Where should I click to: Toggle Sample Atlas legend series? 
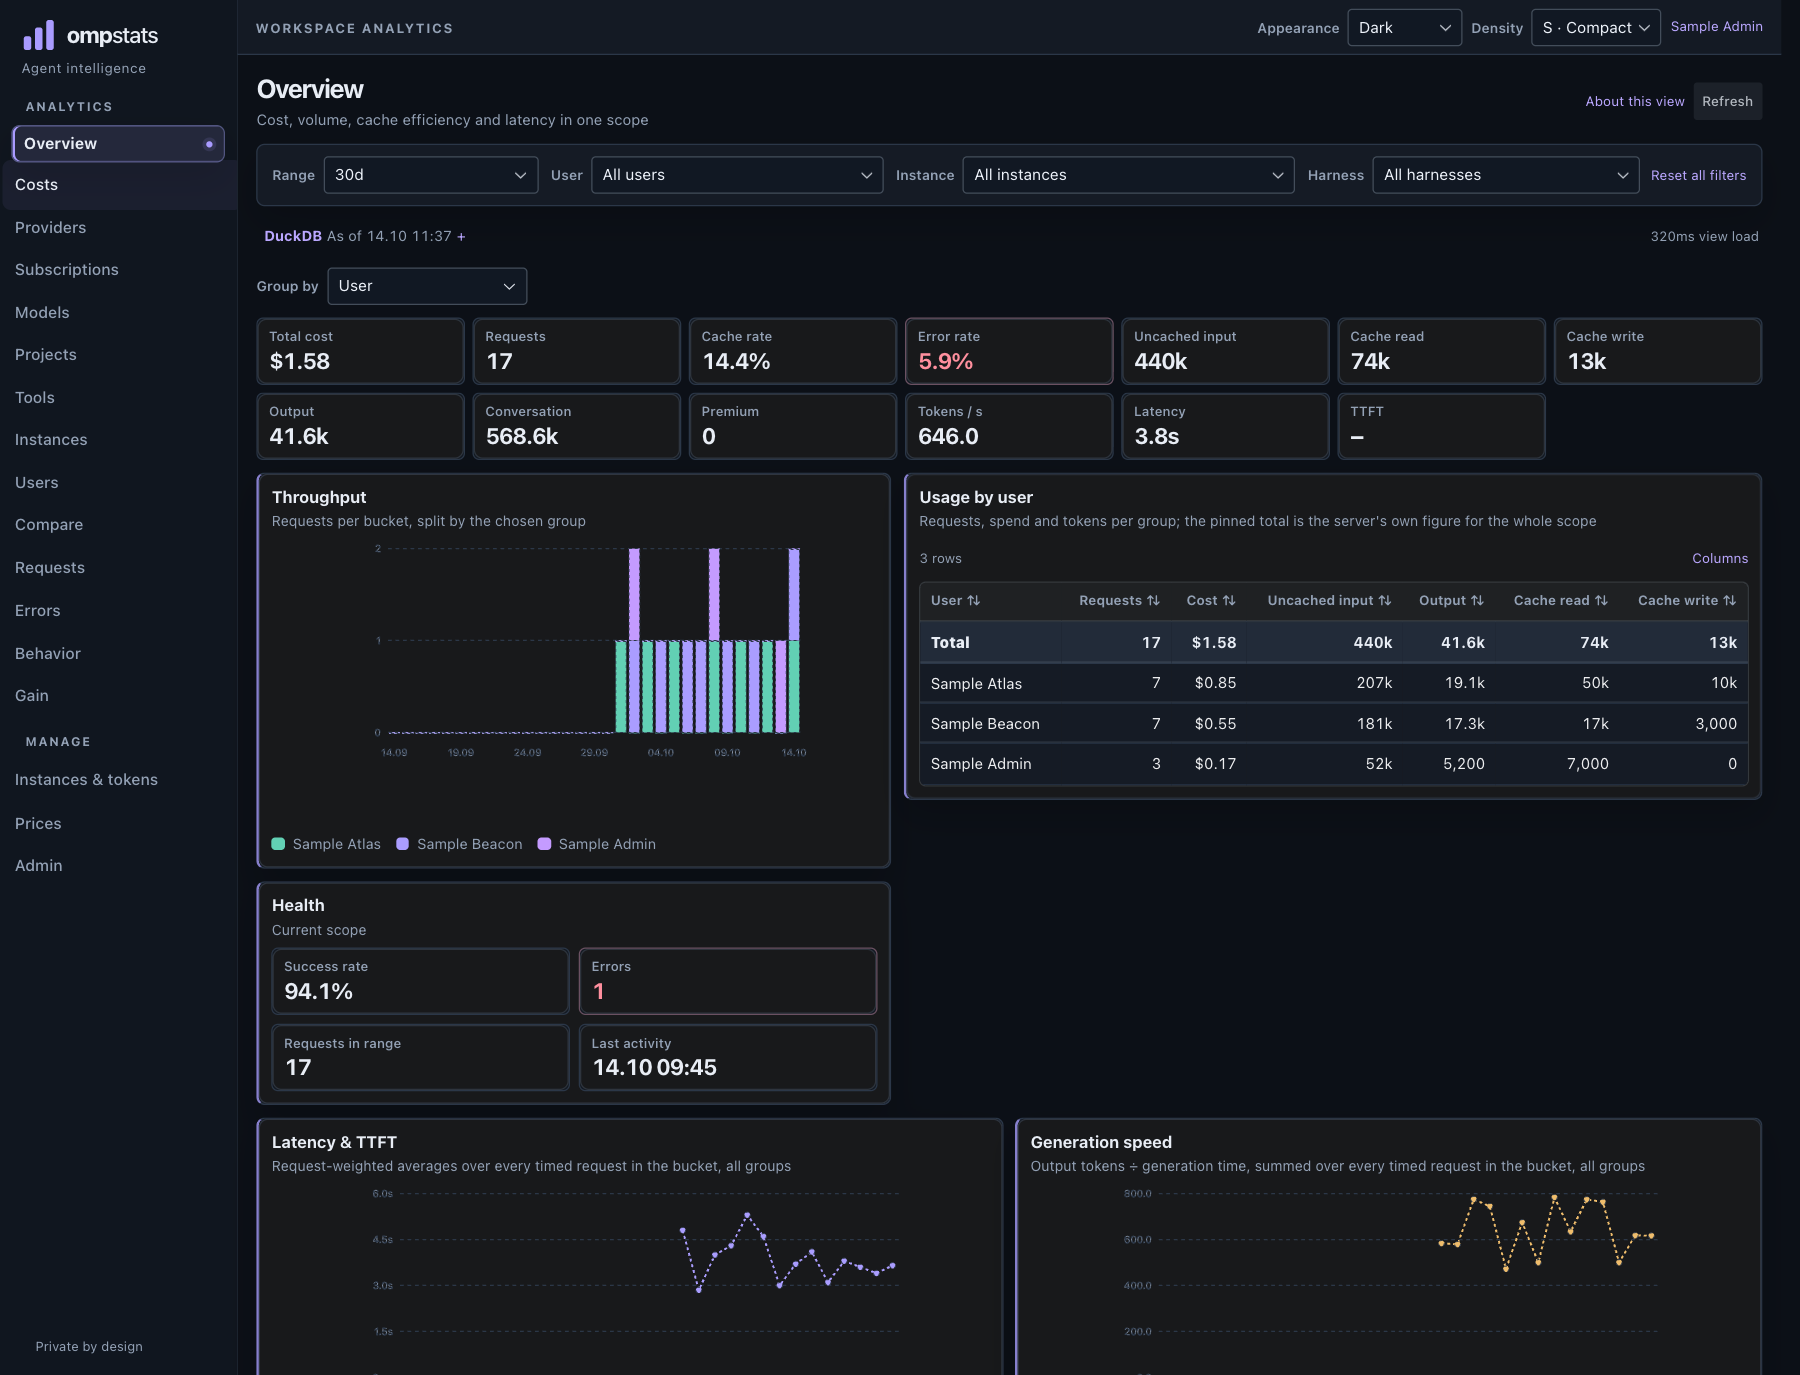(326, 844)
